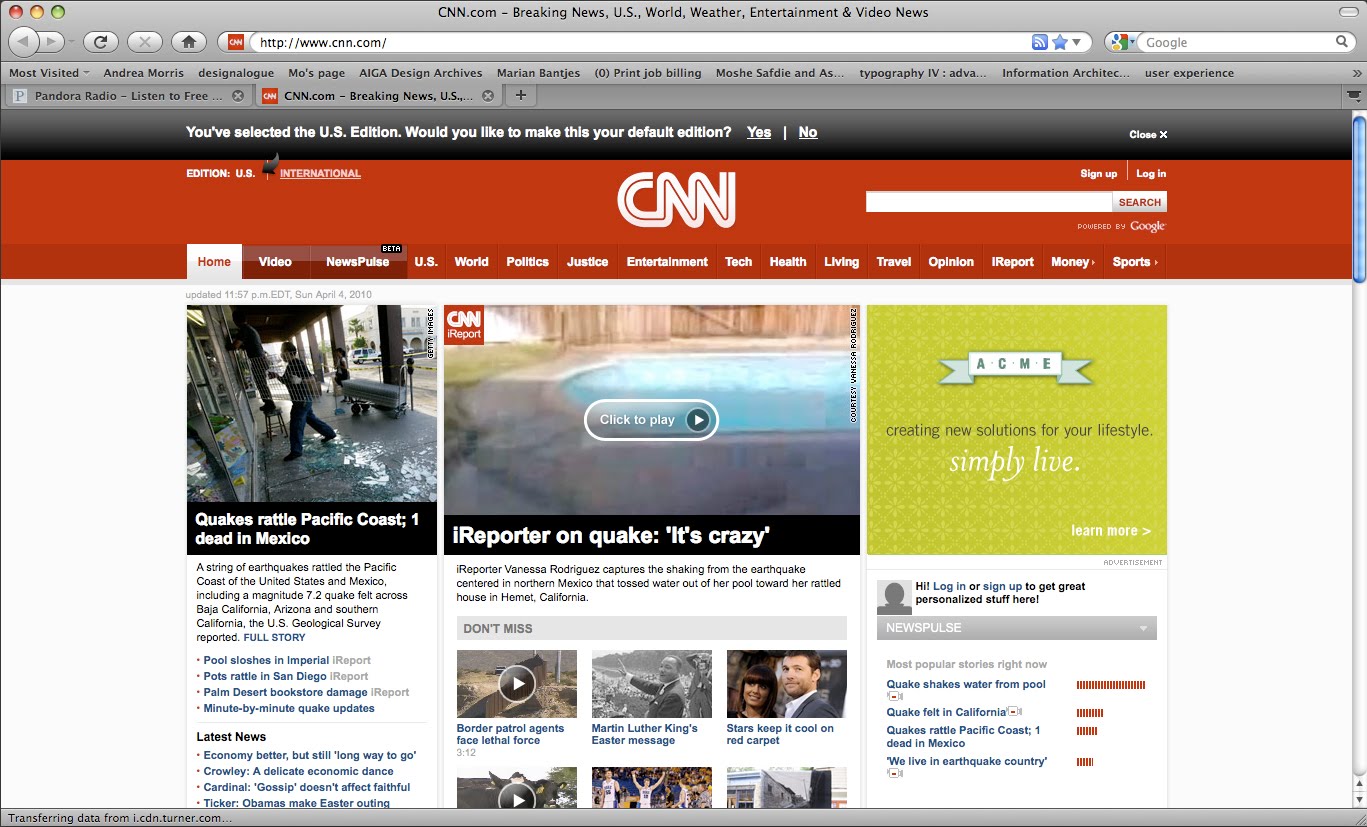Viewport: 1367px width, 827px height.
Task: Play the Border patrol agents video thumbnail
Action: tap(517, 684)
